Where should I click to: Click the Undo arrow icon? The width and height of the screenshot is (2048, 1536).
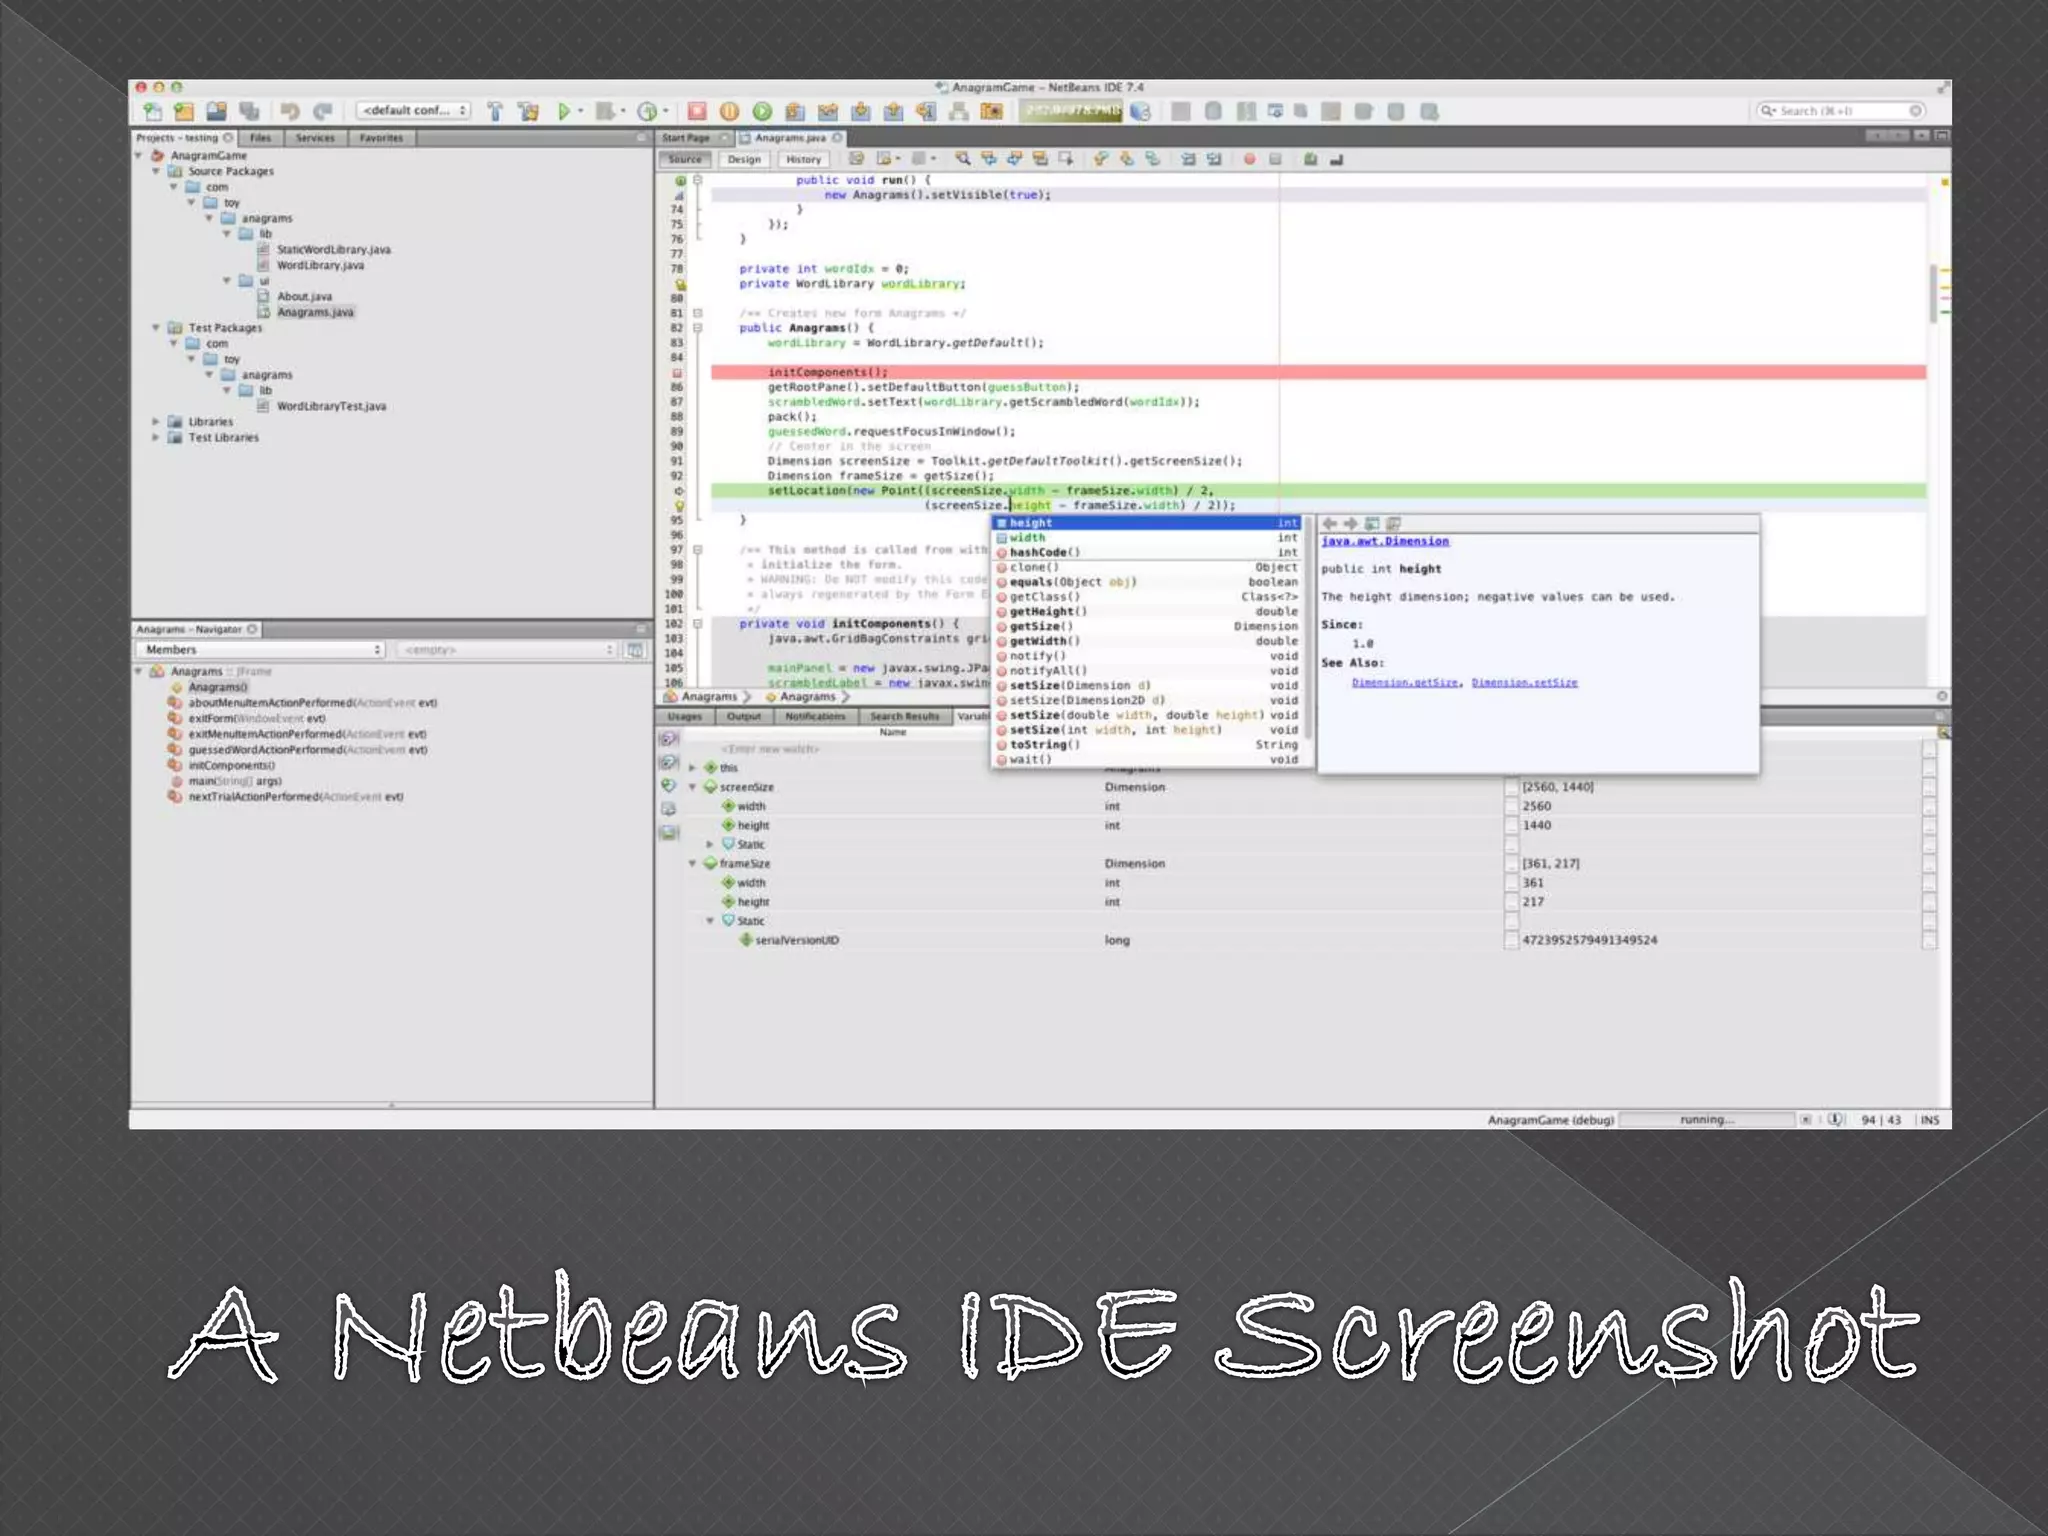tap(290, 111)
